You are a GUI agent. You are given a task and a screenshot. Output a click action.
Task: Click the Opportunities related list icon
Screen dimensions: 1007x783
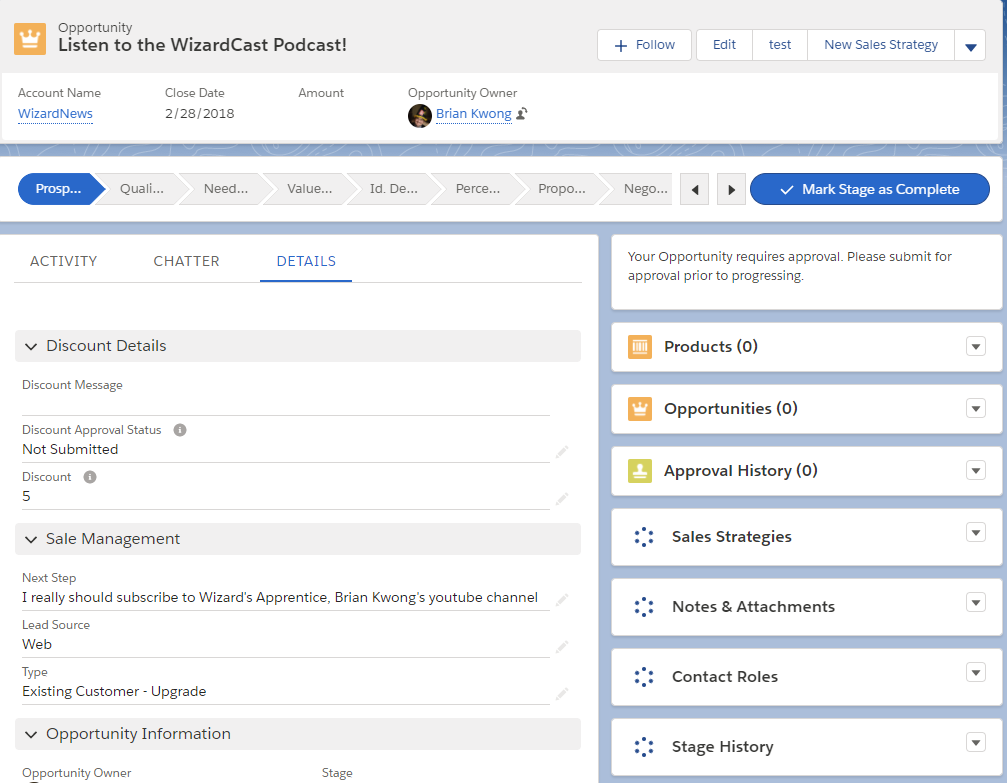pyautogui.click(x=640, y=408)
